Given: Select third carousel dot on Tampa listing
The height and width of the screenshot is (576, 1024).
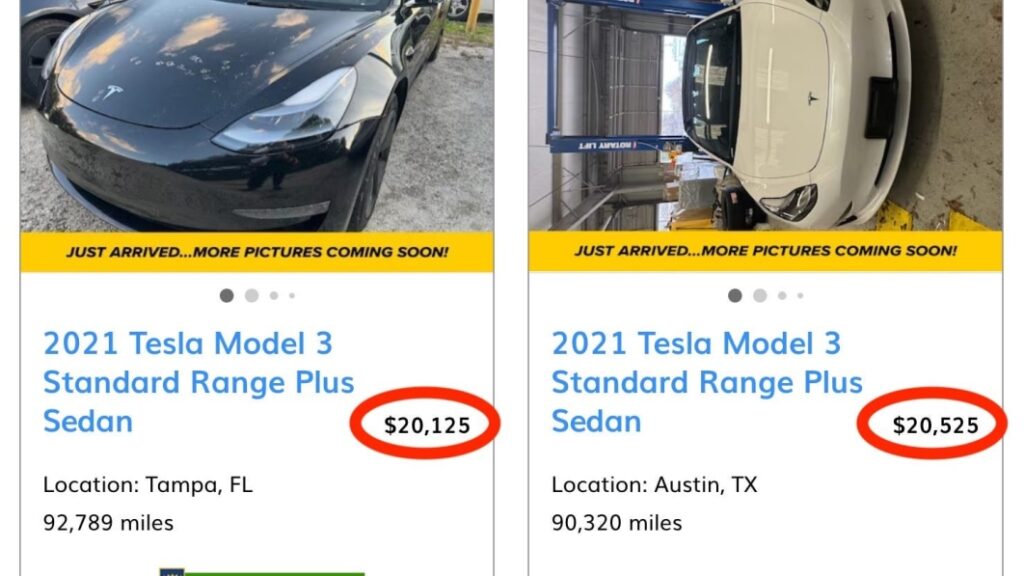Looking at the screenshot, I should tap(273, 296).
